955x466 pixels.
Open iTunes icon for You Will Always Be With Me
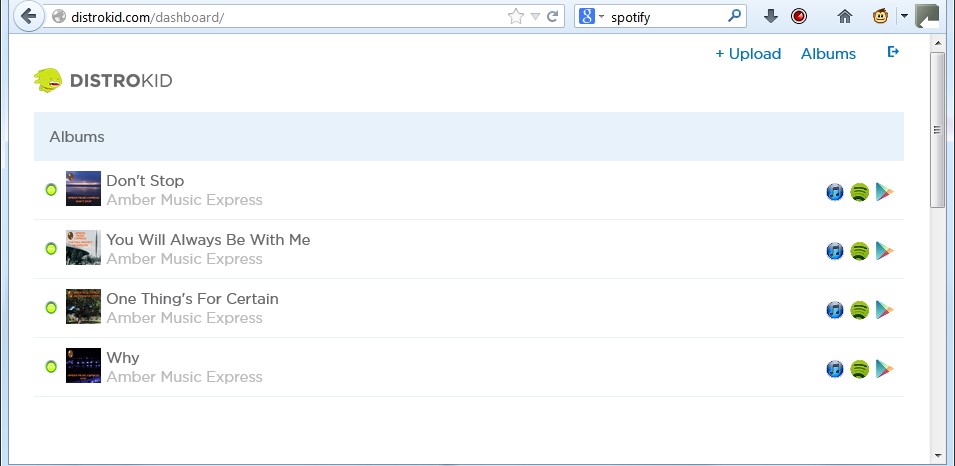(x=835, y=251)
